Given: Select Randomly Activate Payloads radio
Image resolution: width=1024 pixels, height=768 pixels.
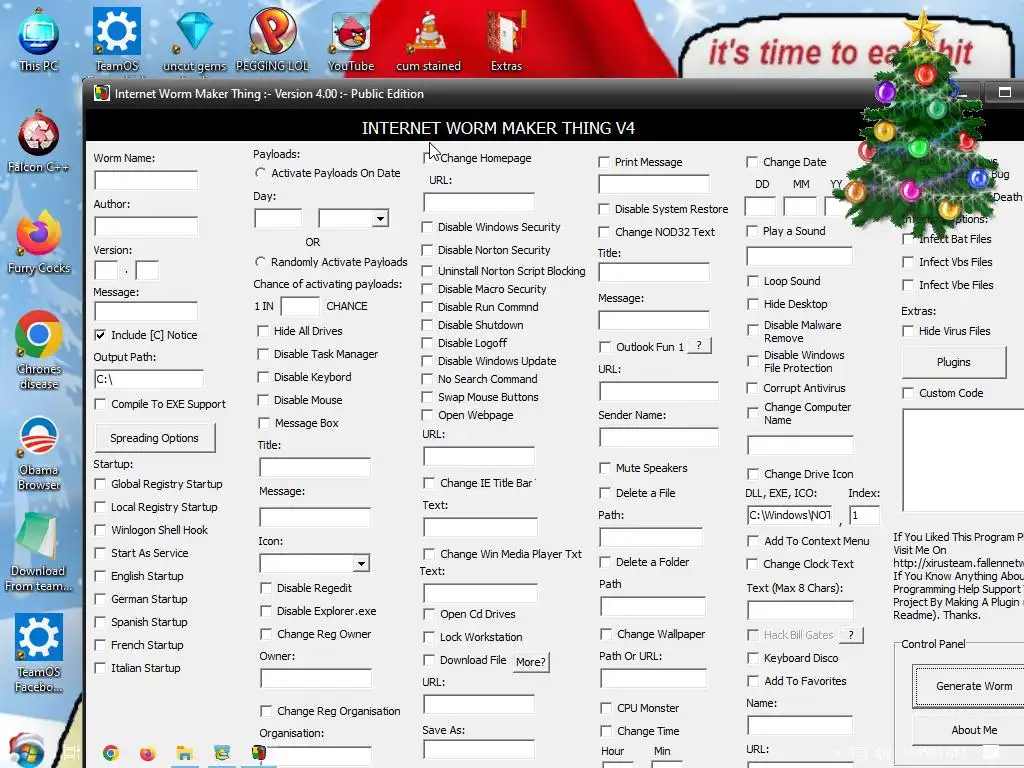Looking at the screenshot, I should tap(261, 262).
